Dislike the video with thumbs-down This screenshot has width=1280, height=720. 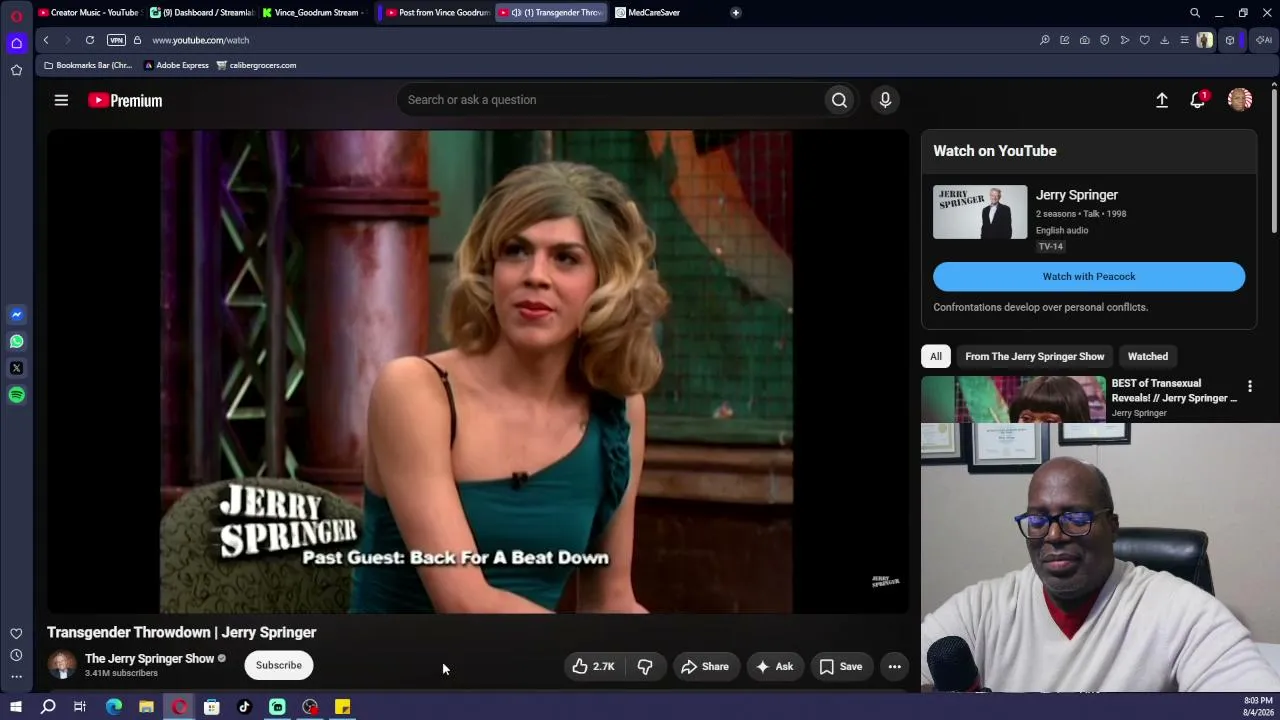click(645, 666)
